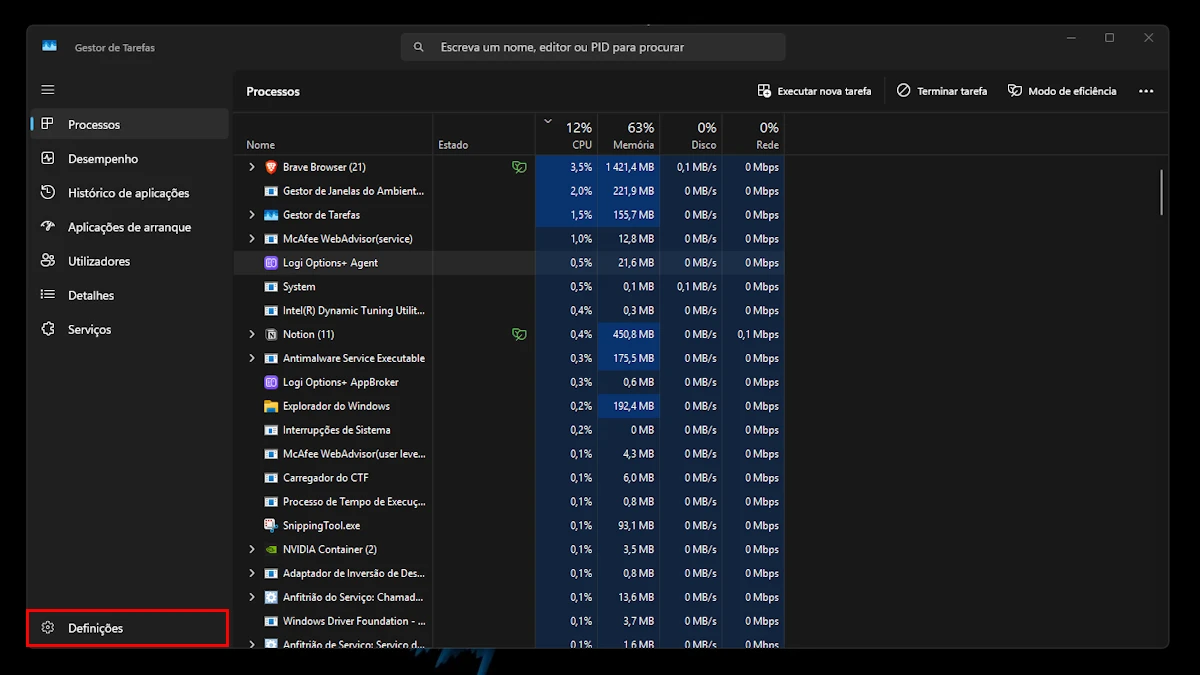Viewport: 1200px width, 675px height.
Task: Expand the McAfee WebAdvisor(service) group
Action: [252, 239]
